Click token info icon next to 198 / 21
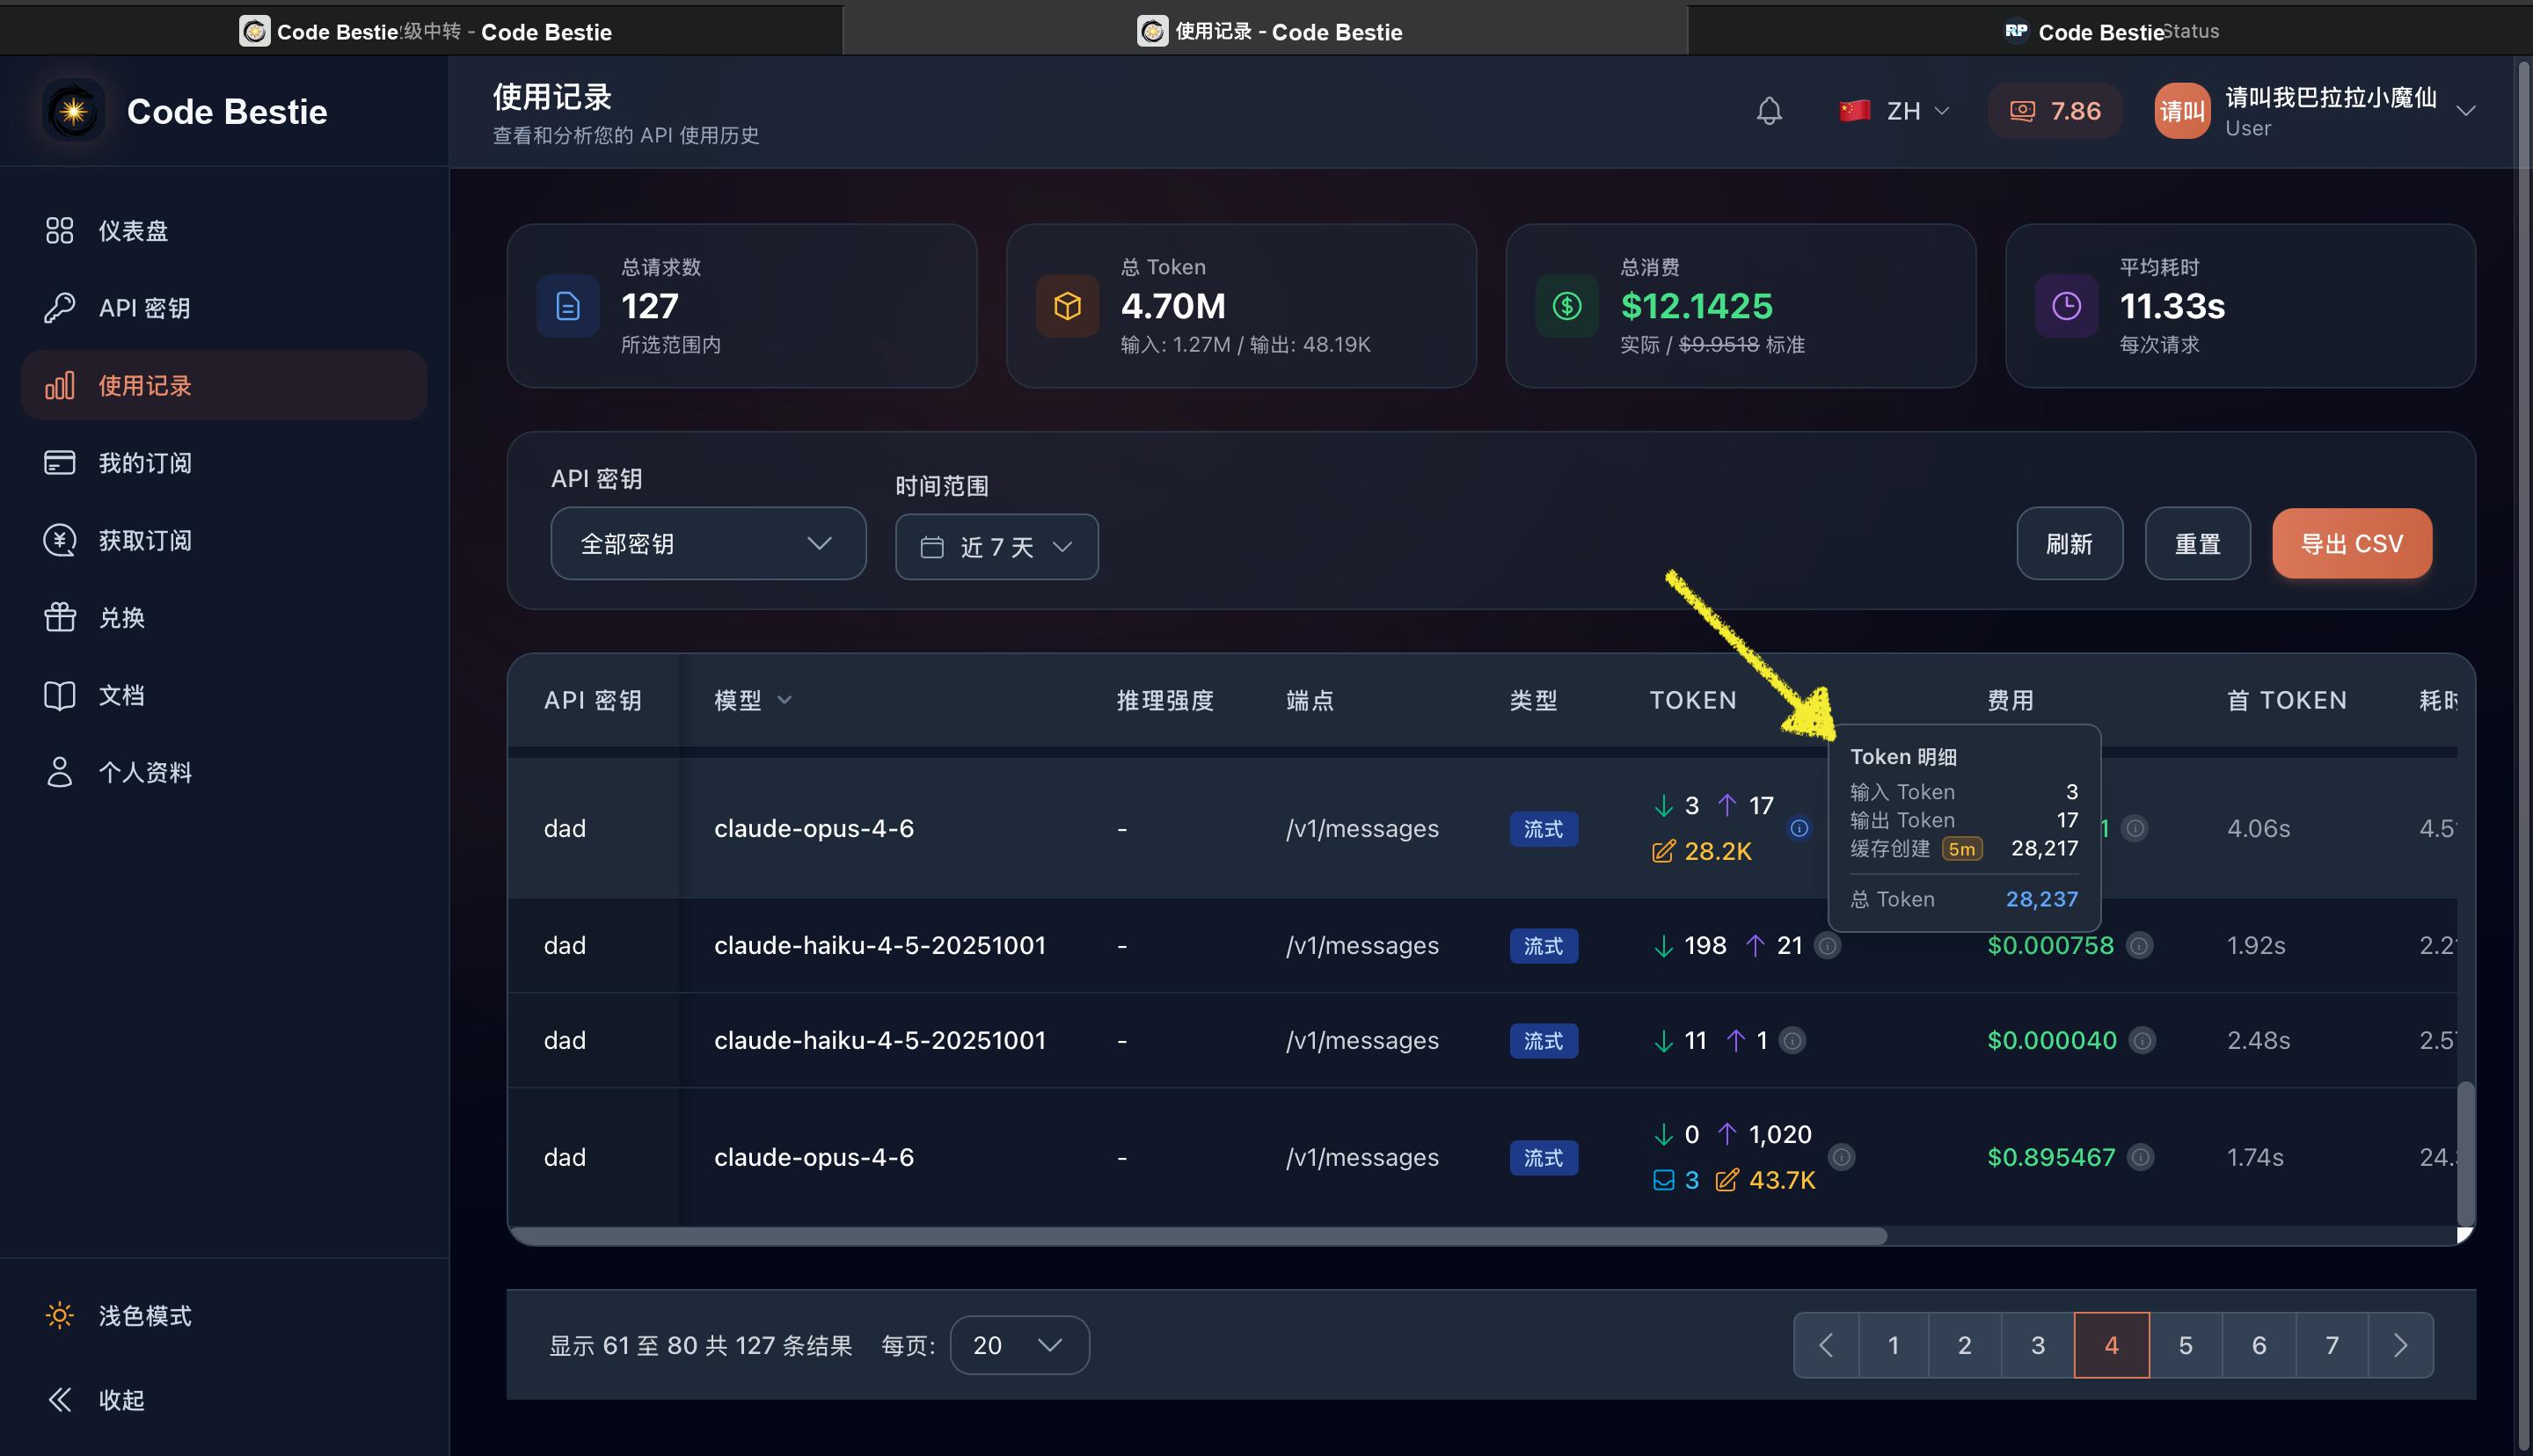2533x1456 pixels. 1827,945
